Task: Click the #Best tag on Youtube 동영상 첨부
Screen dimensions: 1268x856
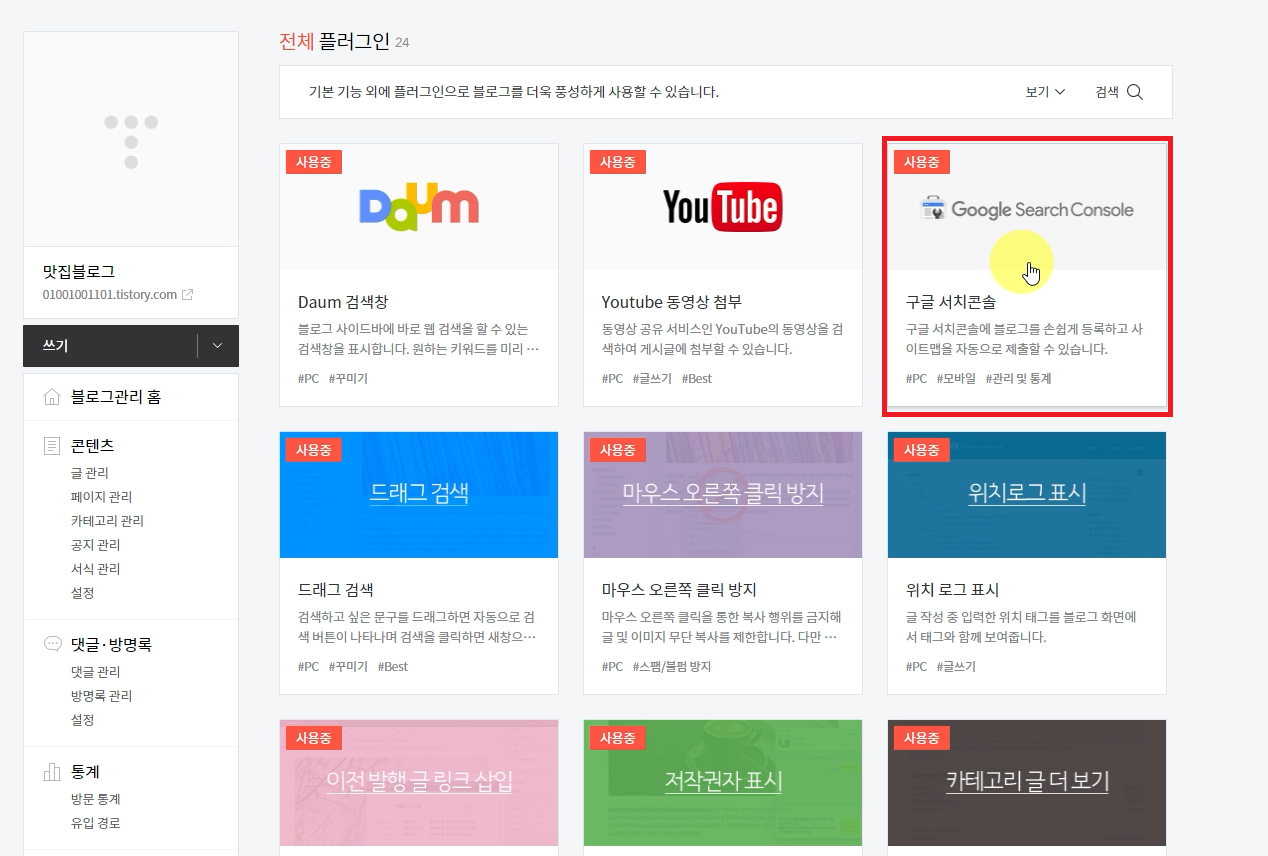Action: [x=697, y=379]
